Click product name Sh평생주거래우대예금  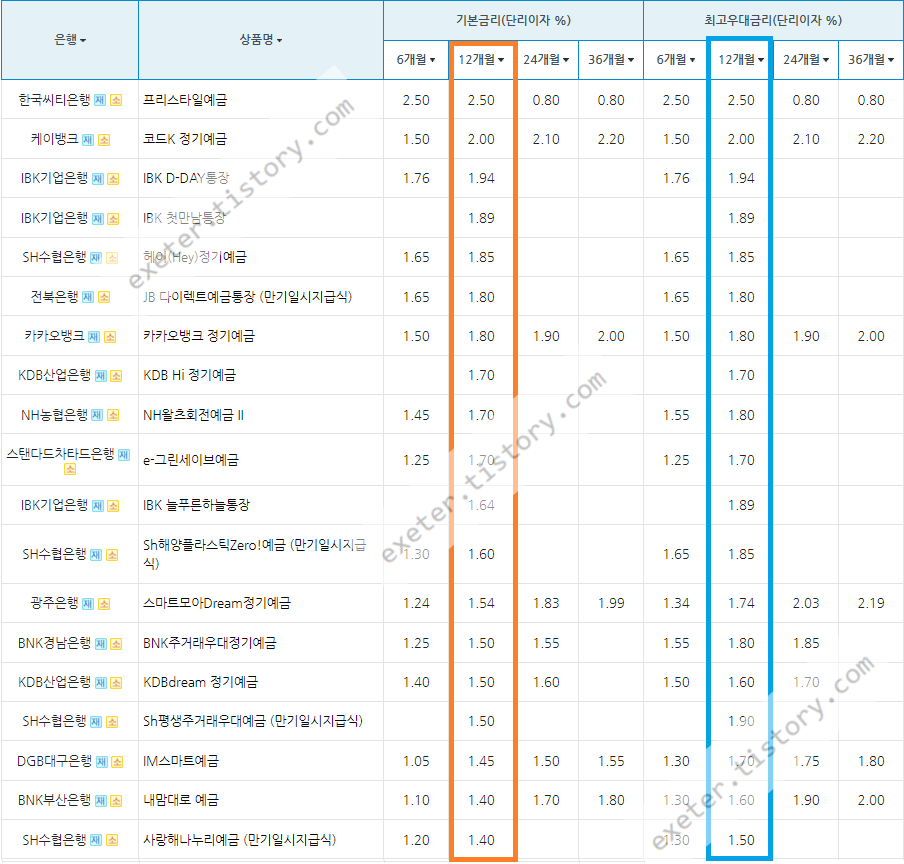pos(205,721)
